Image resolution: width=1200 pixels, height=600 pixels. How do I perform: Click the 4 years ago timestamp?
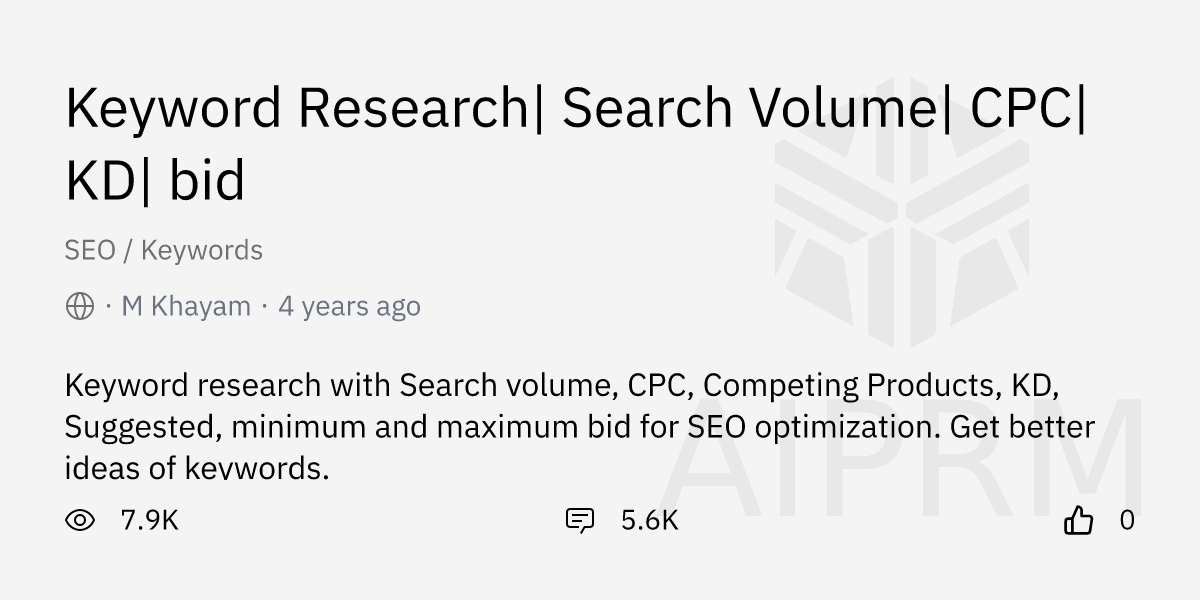point(349,306)
